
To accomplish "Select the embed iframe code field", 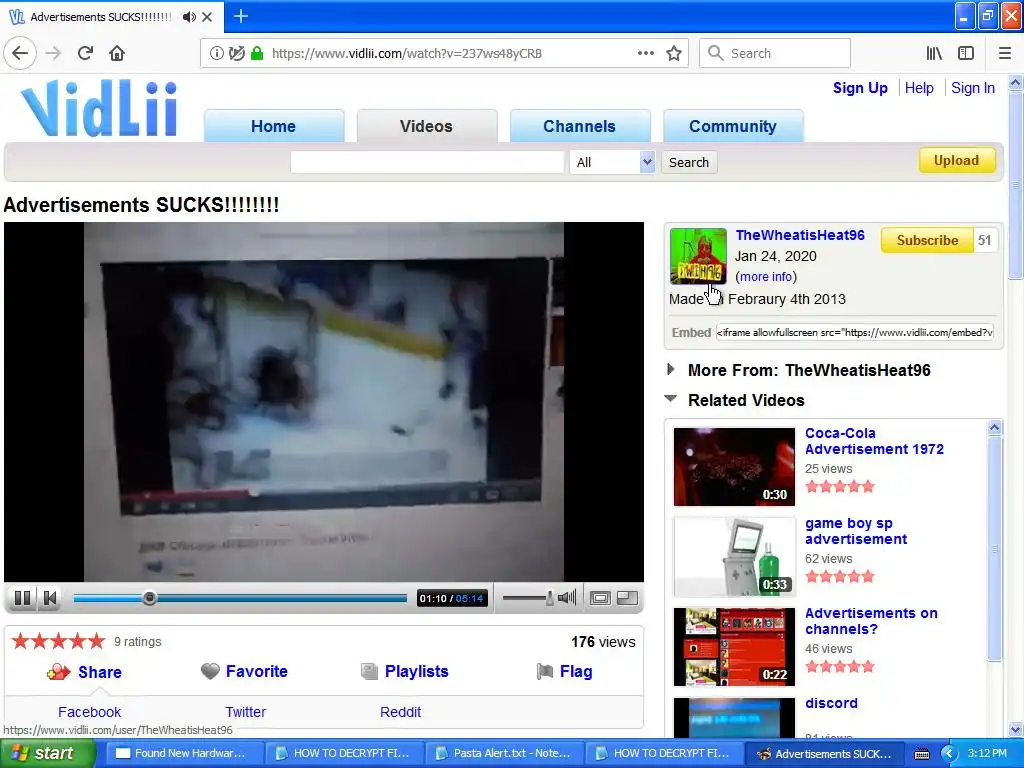I will tap(855, 332).
